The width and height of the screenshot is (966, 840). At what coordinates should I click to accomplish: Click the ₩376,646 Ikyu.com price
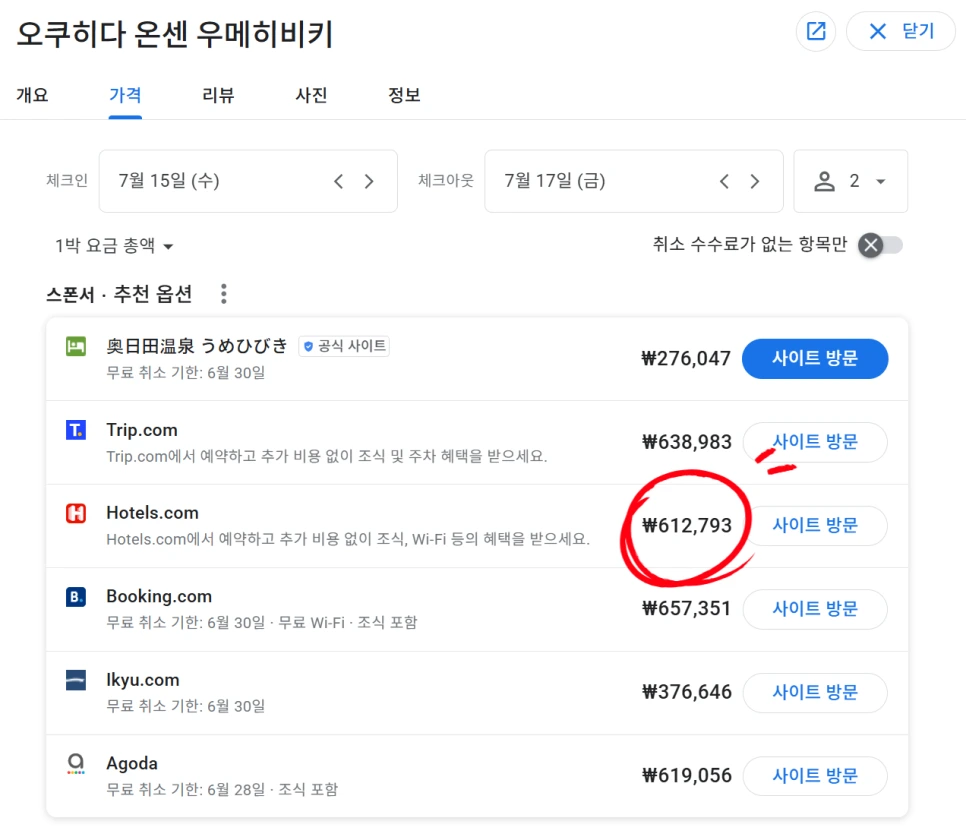pyautogui.click(x=686, y=692)
